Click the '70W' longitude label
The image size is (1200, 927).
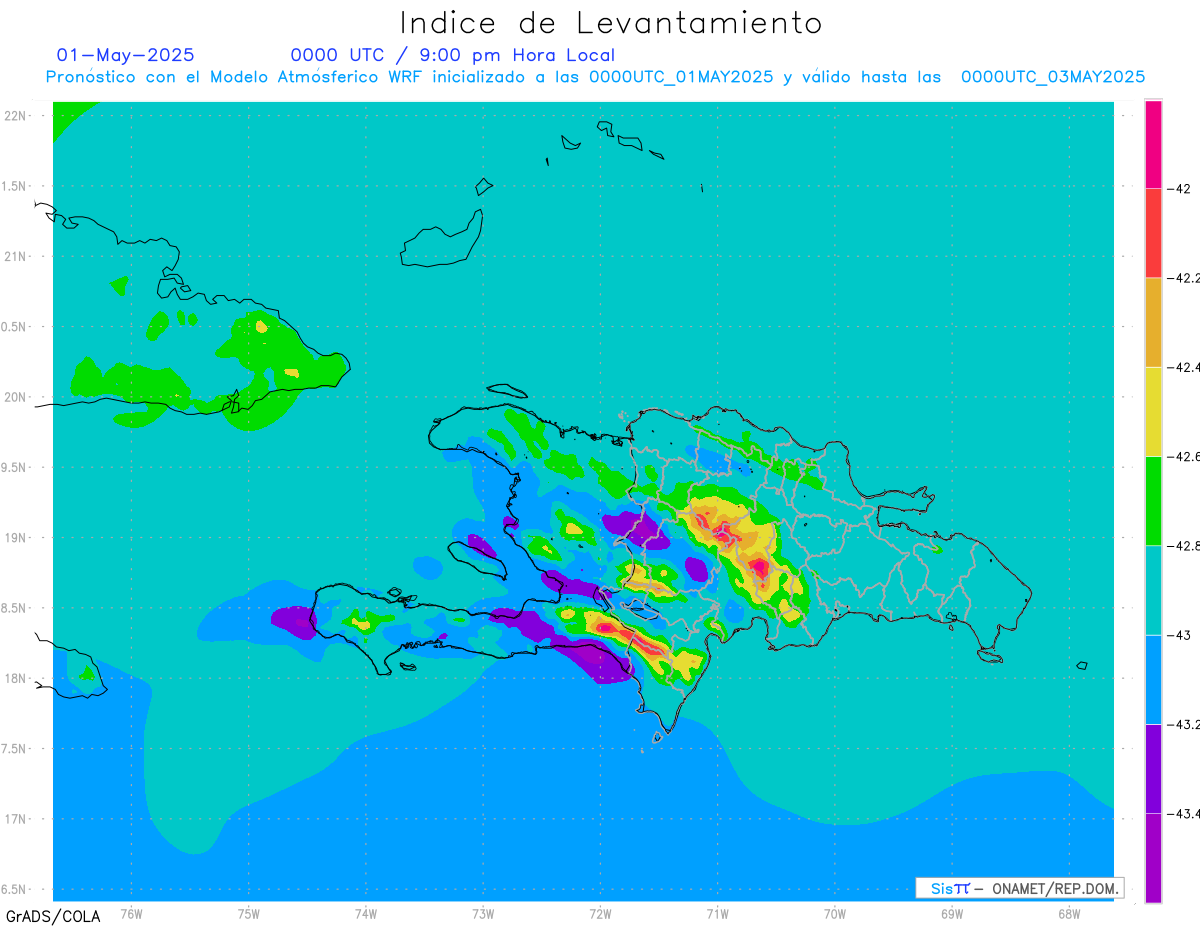pyautogui.click(x=835, y=913)
